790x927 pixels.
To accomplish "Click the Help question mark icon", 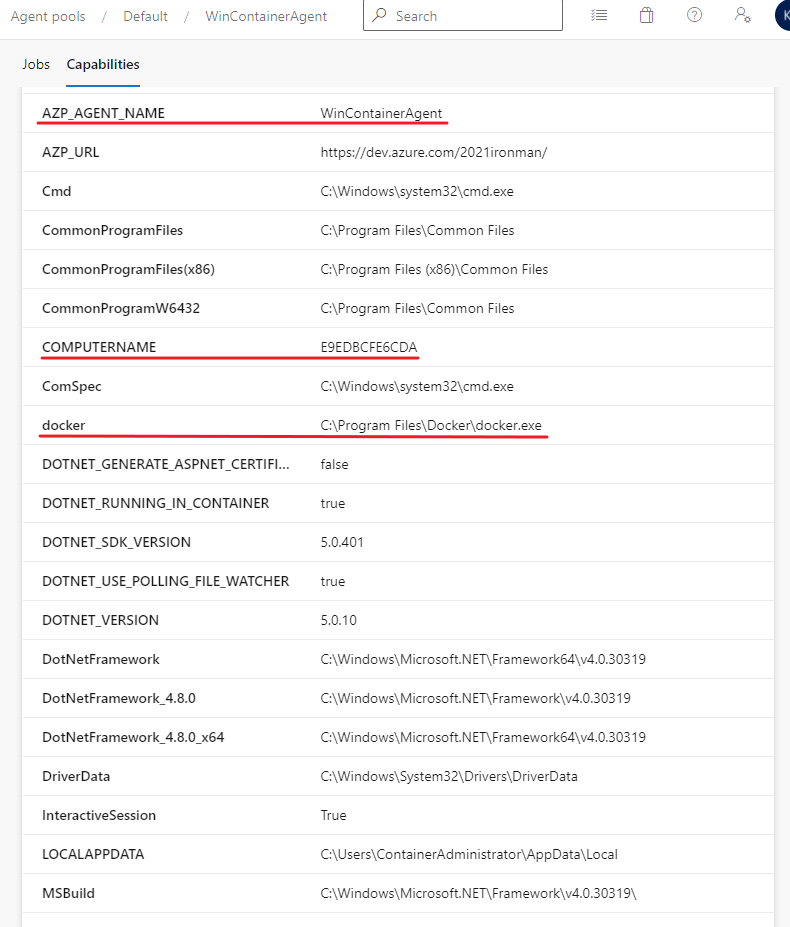I will coord(694,15).
